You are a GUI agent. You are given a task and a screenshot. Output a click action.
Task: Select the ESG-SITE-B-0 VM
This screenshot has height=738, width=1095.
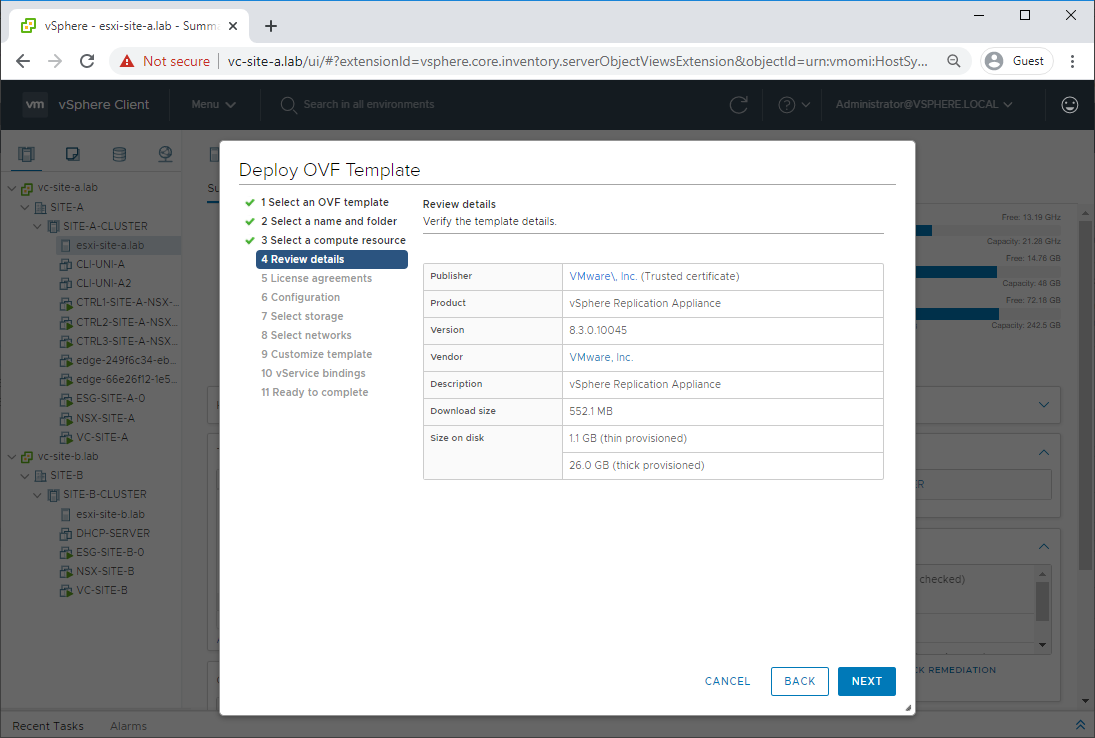pyautogui.click(x=110, y=552)
